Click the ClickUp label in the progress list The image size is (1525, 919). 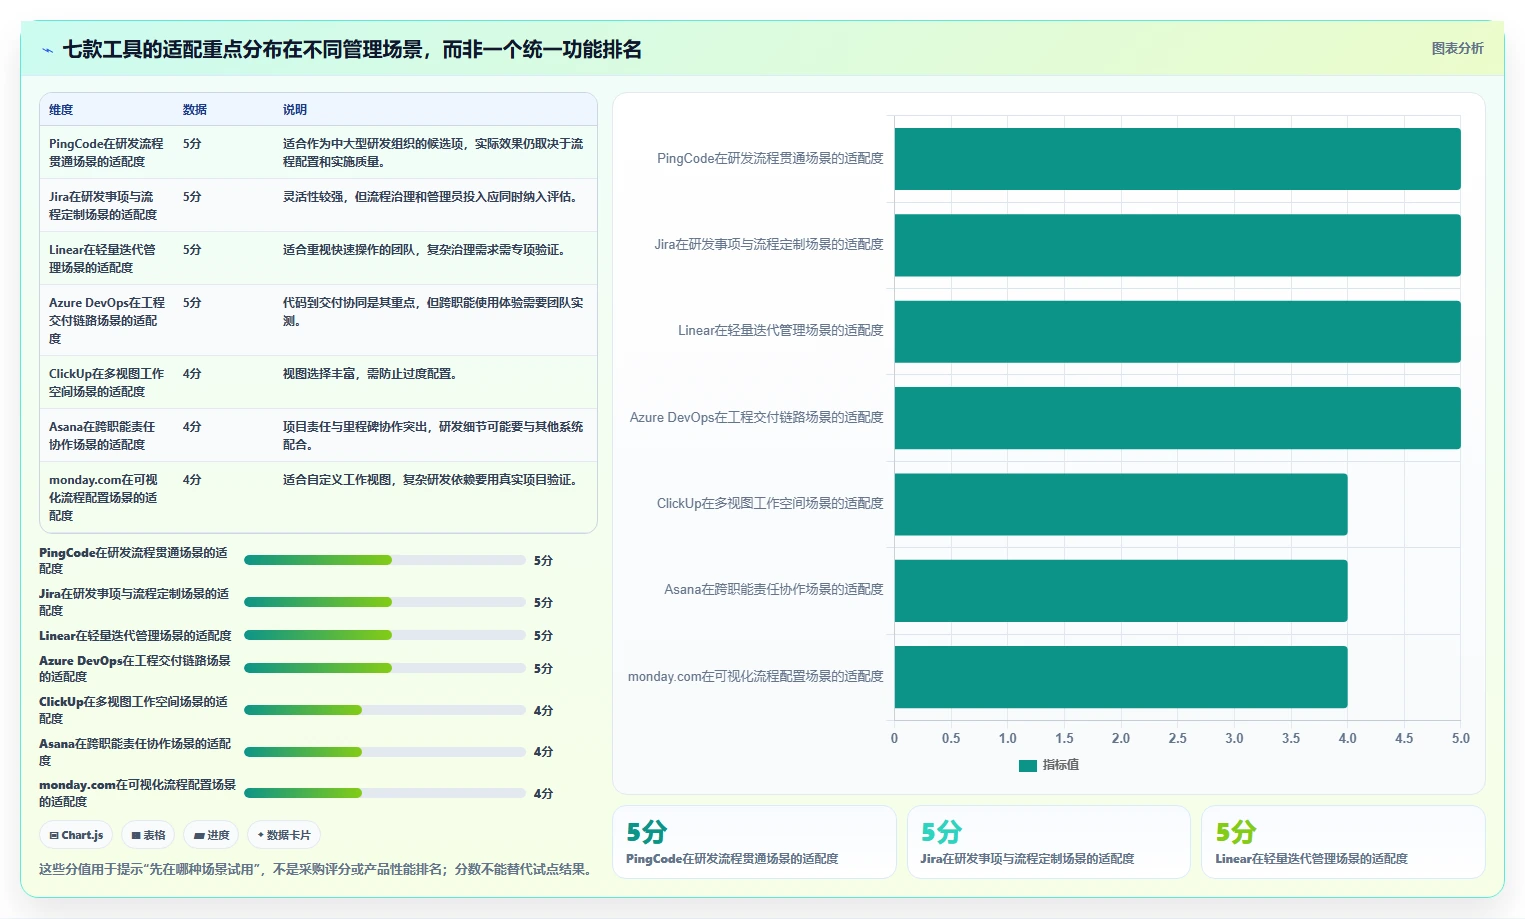tap(133, 710)
